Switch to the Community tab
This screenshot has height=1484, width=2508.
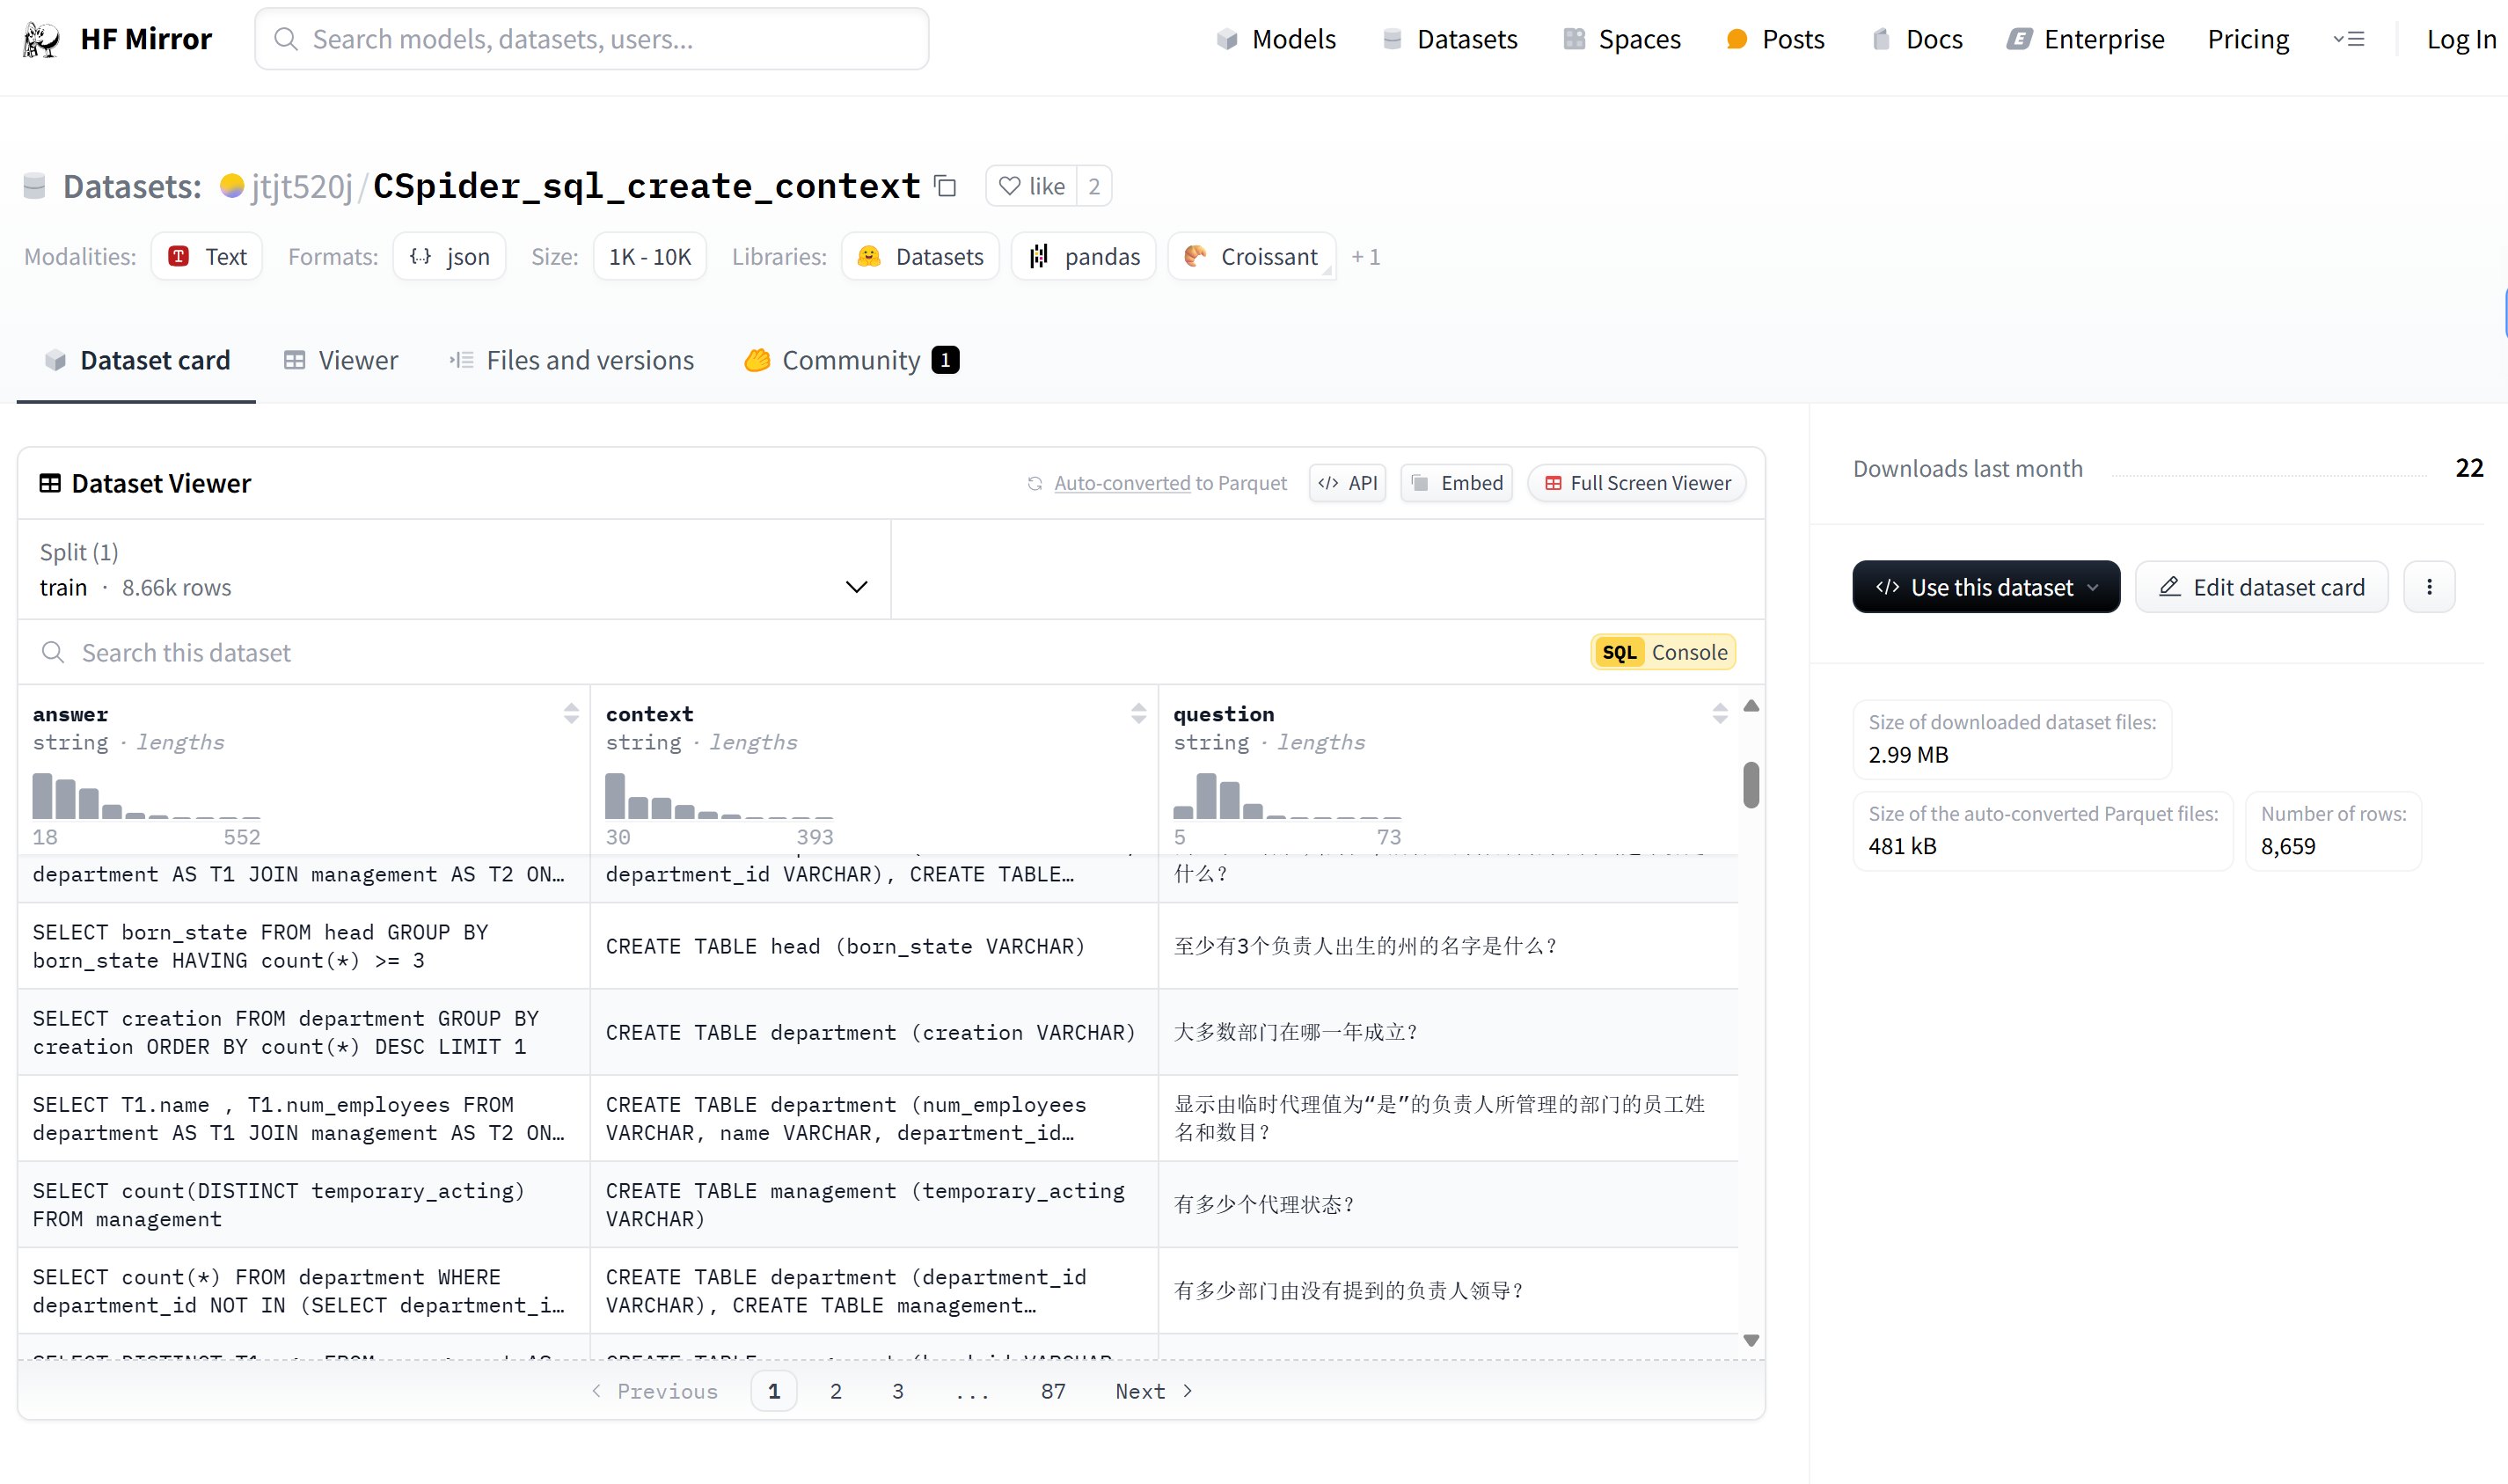tap(851, 360)
